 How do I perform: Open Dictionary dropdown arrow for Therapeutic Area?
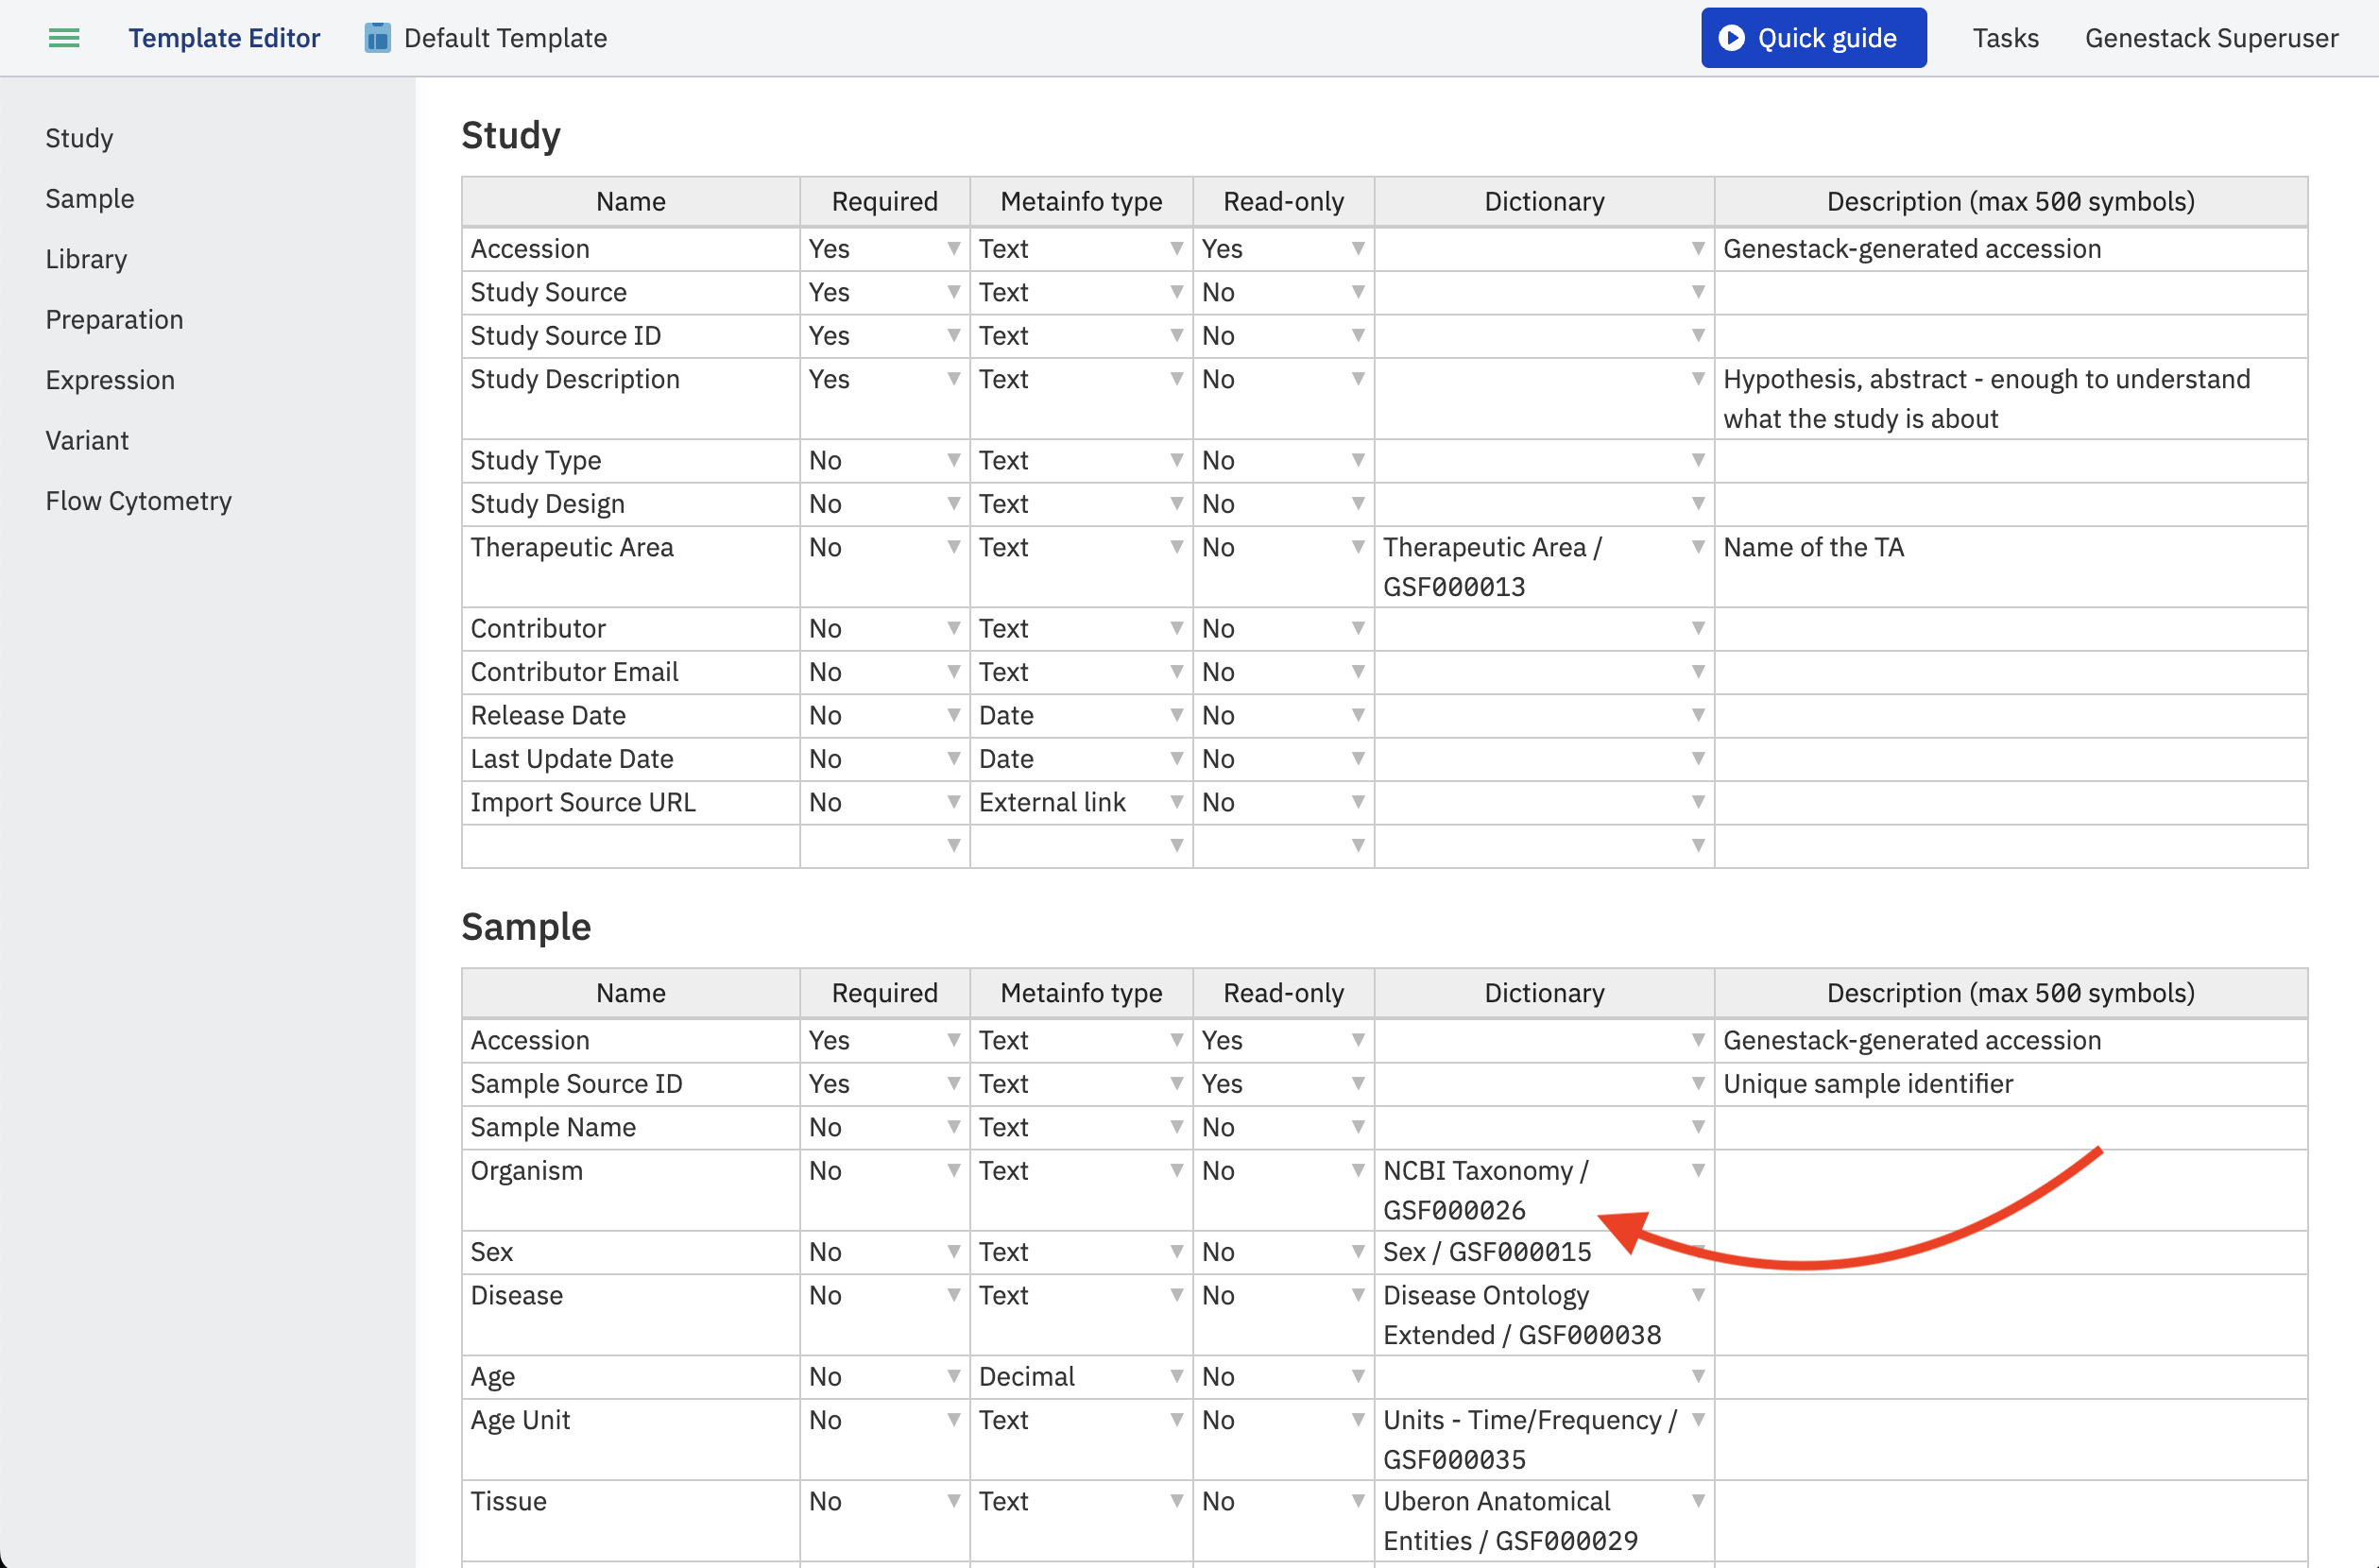coord(1697,547)
